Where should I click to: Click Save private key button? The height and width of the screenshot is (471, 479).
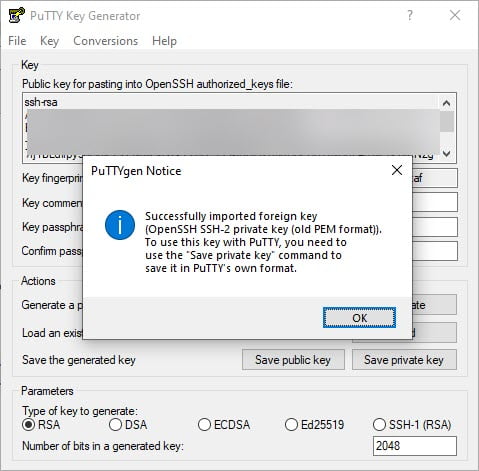coord(404,360)
